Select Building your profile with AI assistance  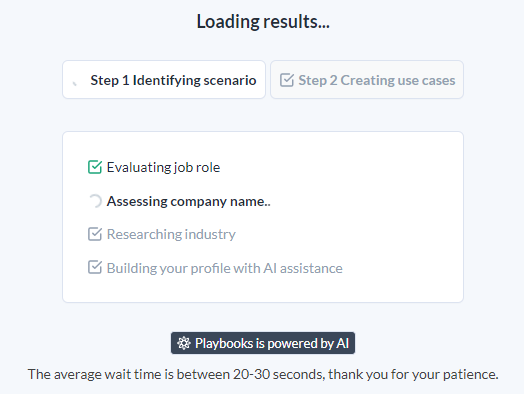coord(225,268)
